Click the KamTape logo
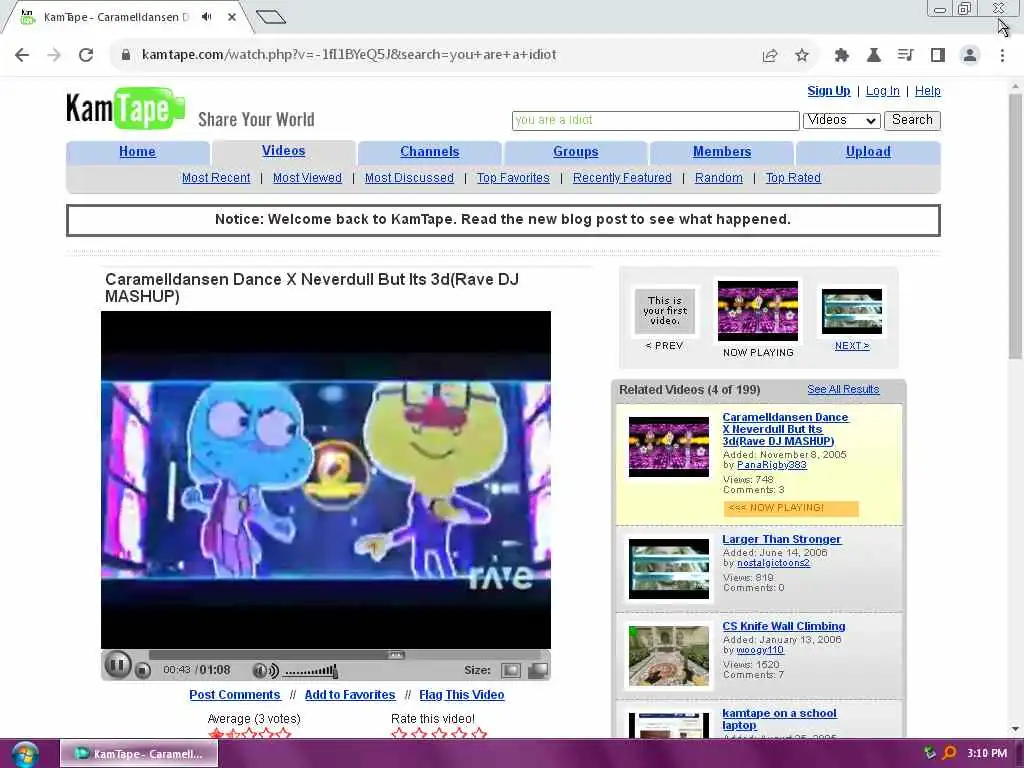1024x768 pixels. coord(125,108)
